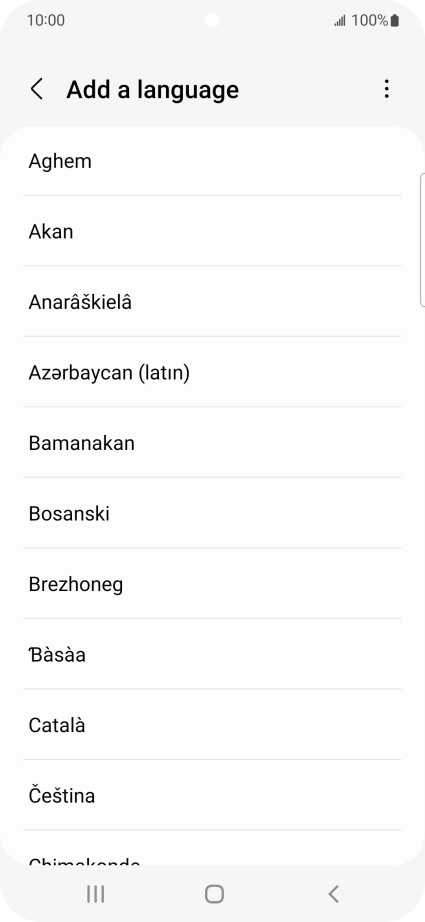Pick Čeština from the list

coord(212,796)
